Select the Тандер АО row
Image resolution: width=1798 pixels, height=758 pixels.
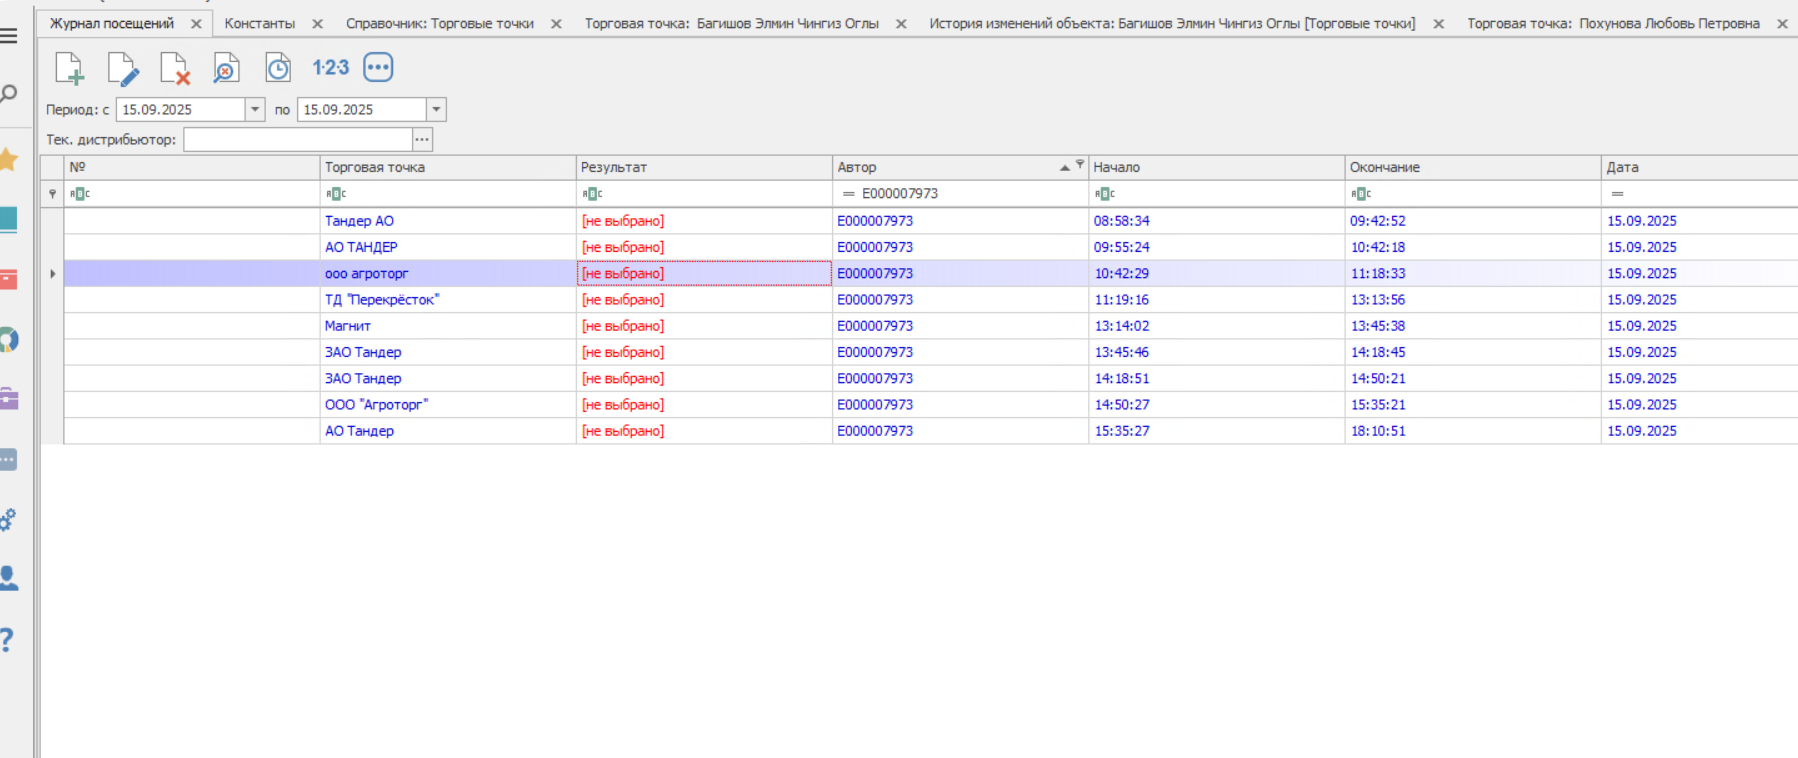pyautogui.click(x=930, y=221)
